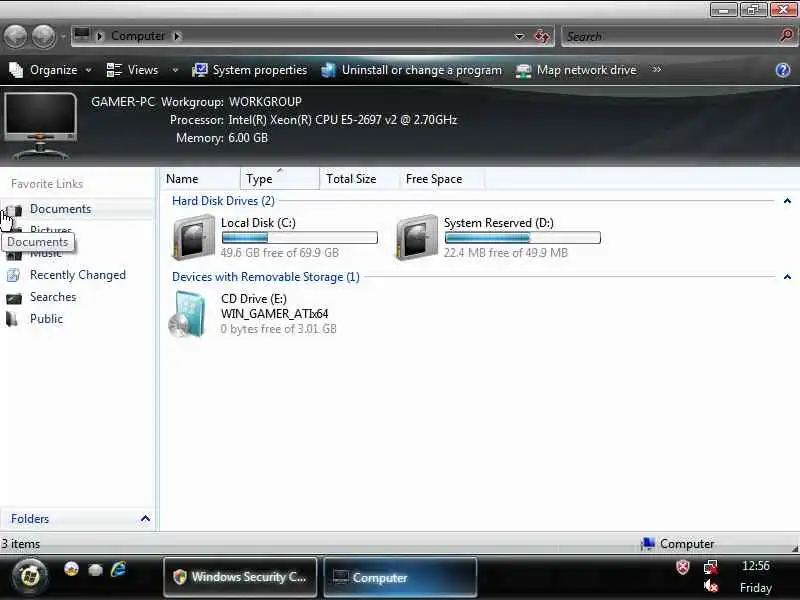Open the Organize menu
The width and height of the screenshot is (800, 600).
coord(50,70)
